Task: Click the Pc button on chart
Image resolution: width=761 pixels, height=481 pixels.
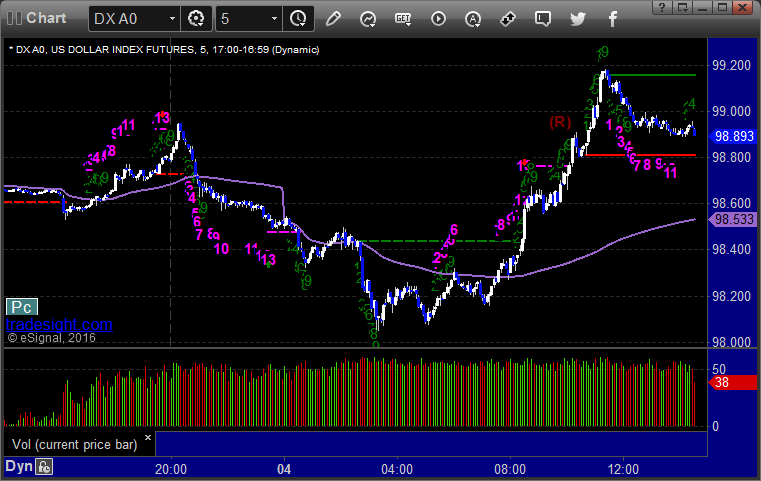Action: click(22, 307)
